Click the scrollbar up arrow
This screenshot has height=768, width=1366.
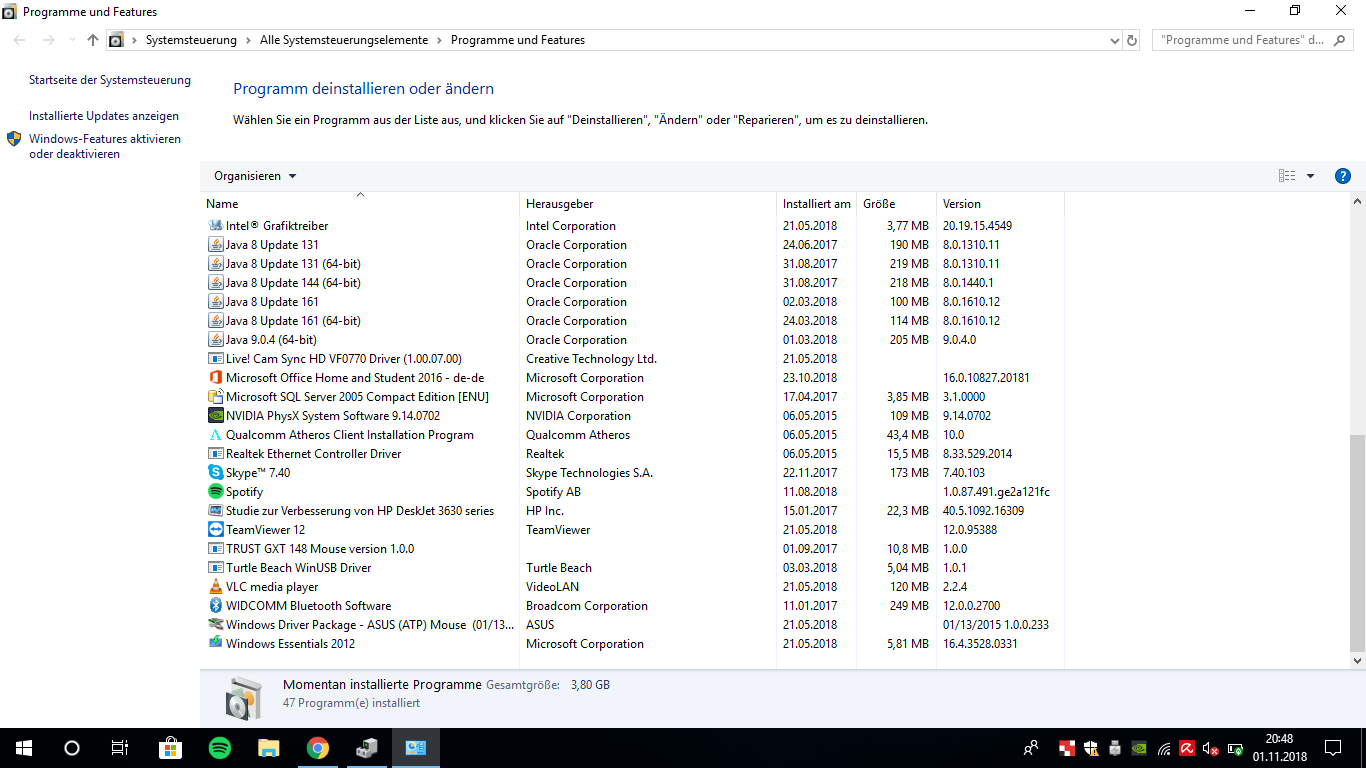click(1357, 201)
